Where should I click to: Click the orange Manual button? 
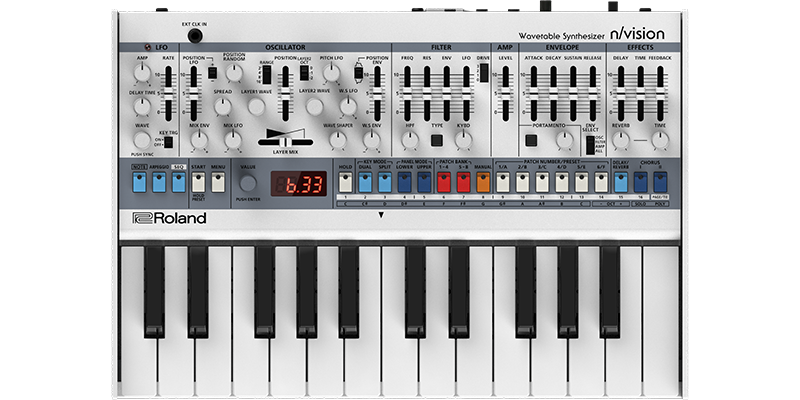click(x=483, y=182)
